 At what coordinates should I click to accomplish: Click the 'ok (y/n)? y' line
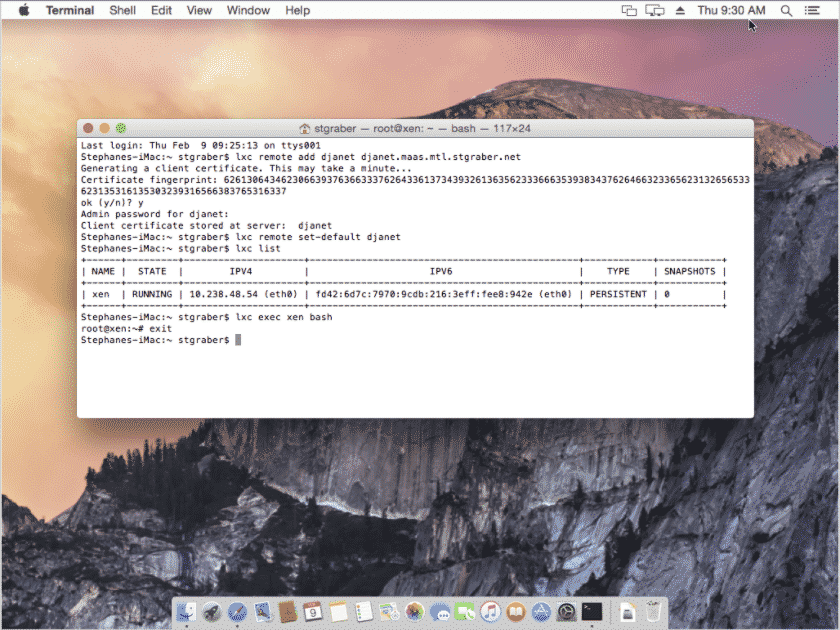(112, 202)
